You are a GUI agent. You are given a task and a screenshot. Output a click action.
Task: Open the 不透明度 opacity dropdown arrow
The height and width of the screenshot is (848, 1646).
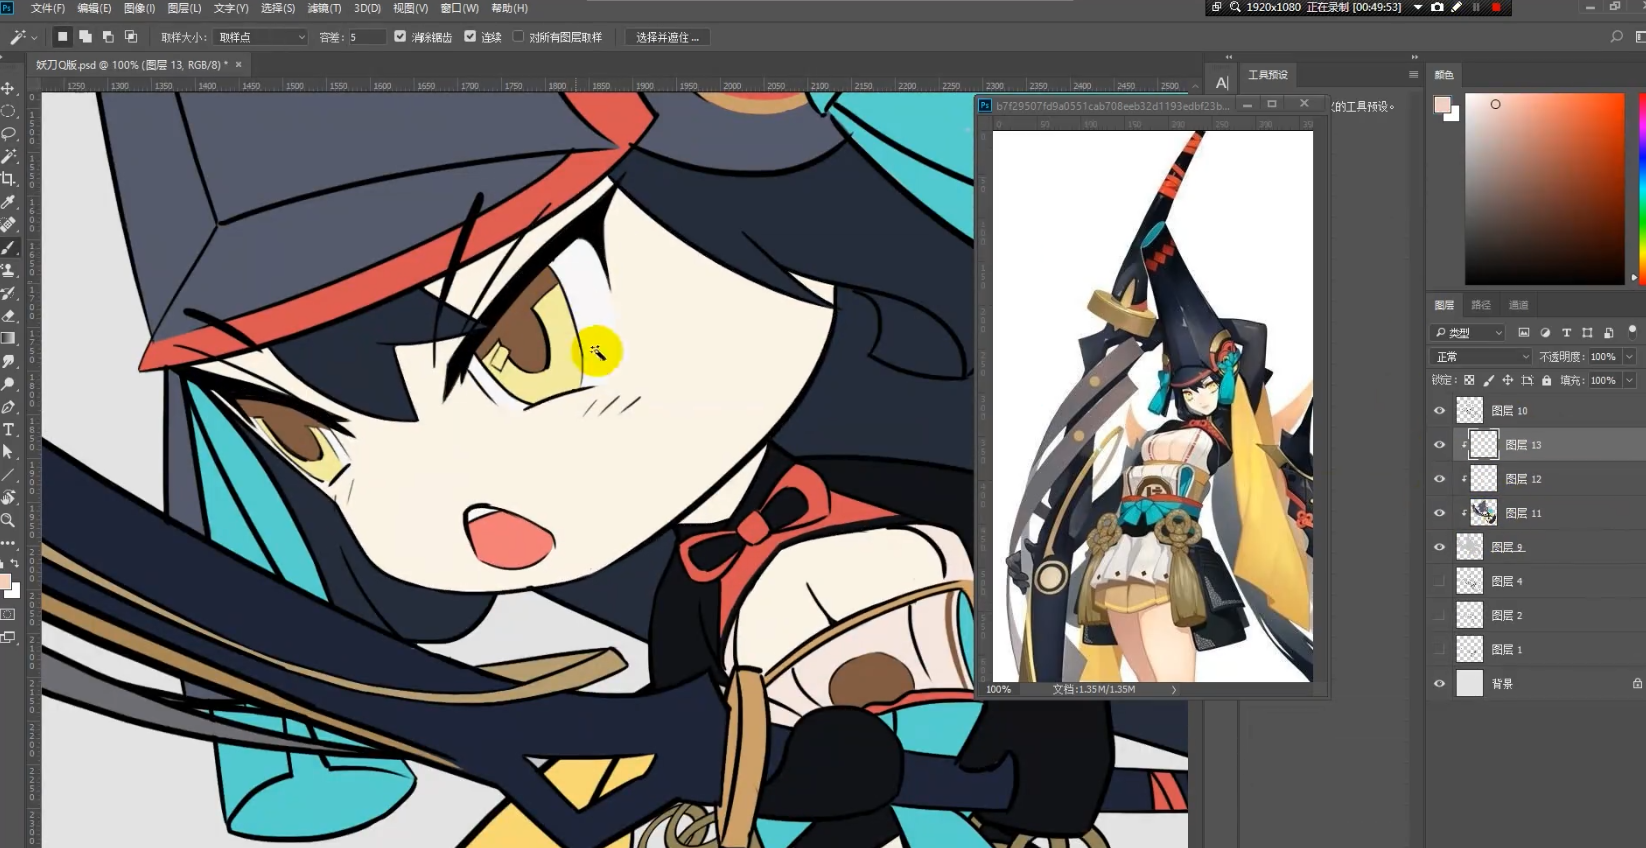[x=1629, y=356]
